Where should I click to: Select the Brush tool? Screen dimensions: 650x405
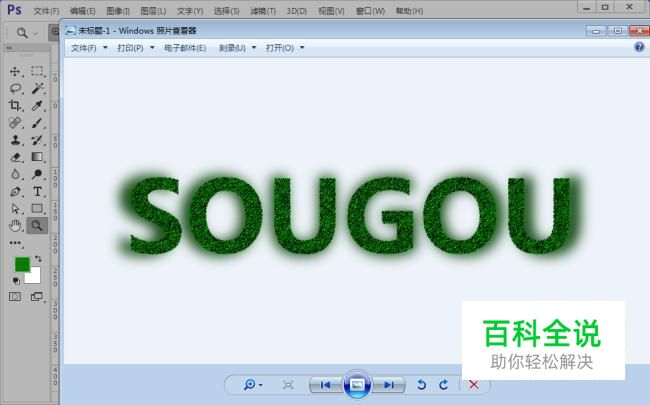tap(37, 123)
